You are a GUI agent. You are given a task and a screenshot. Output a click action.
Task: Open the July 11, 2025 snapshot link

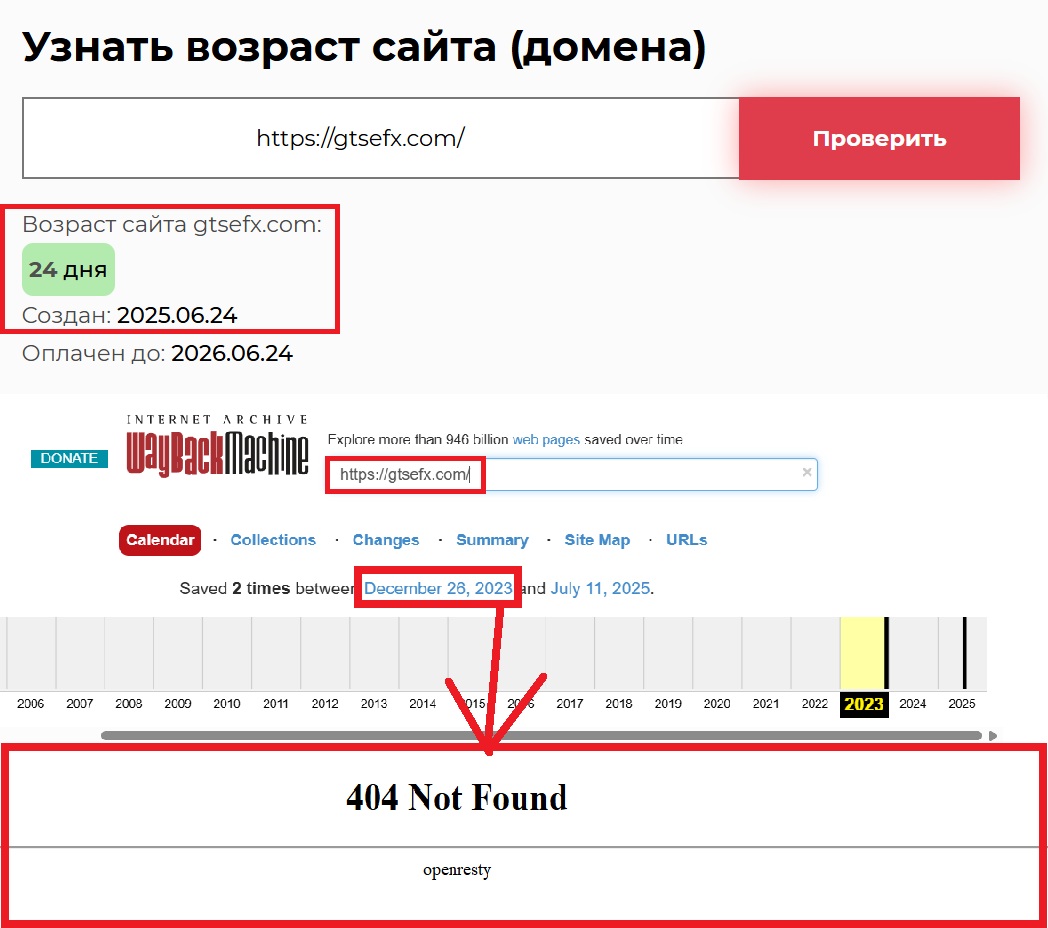click(x=600, y=589)
